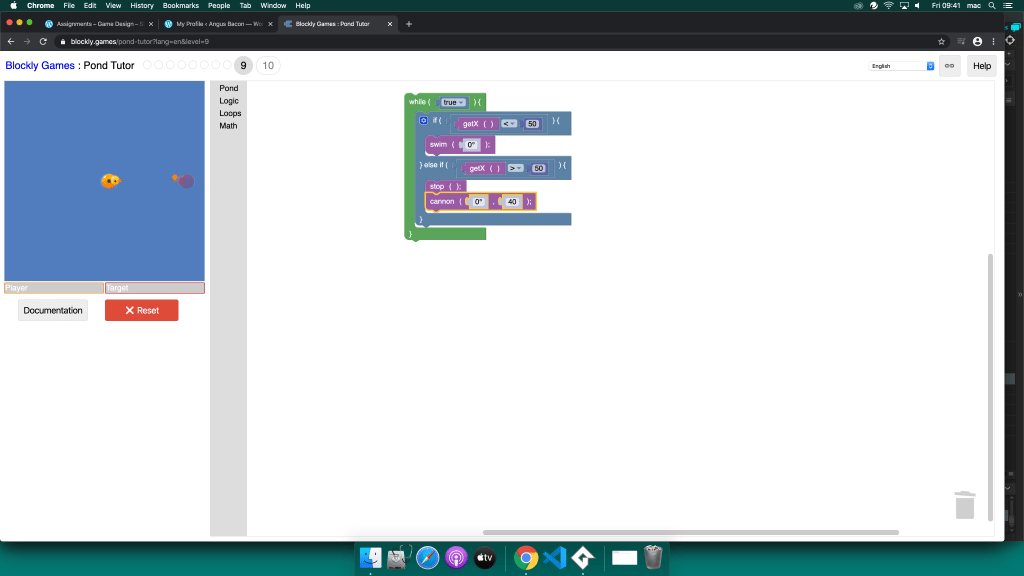This screenshot has width=1024, height=576.
Task: Click the red Reset button
Action: click(x=141, y=310)
